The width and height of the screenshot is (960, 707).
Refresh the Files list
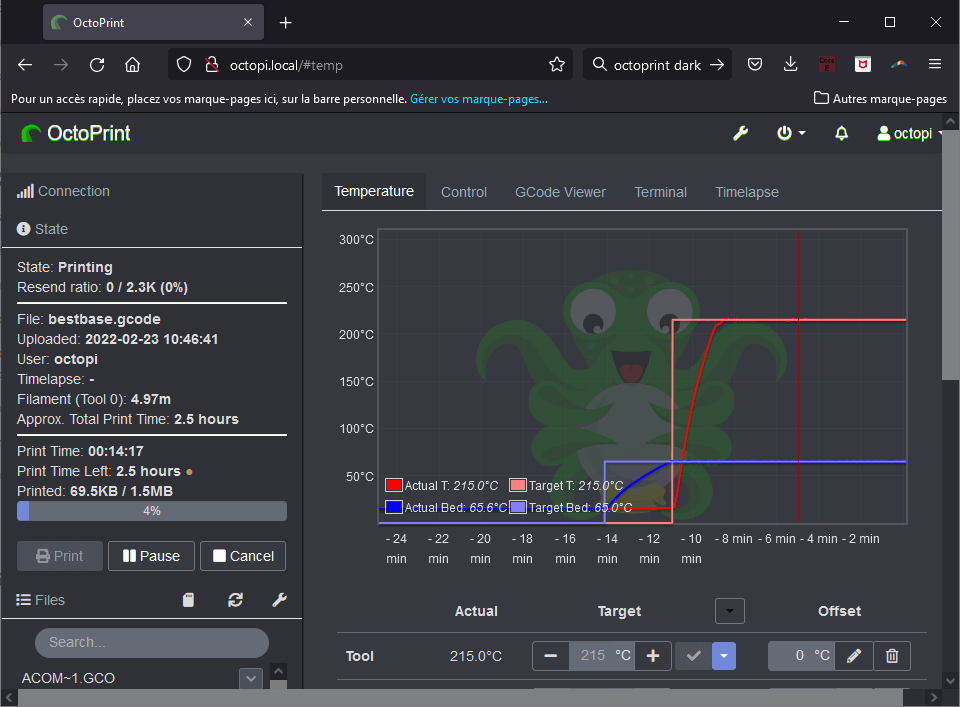[235, 600]
